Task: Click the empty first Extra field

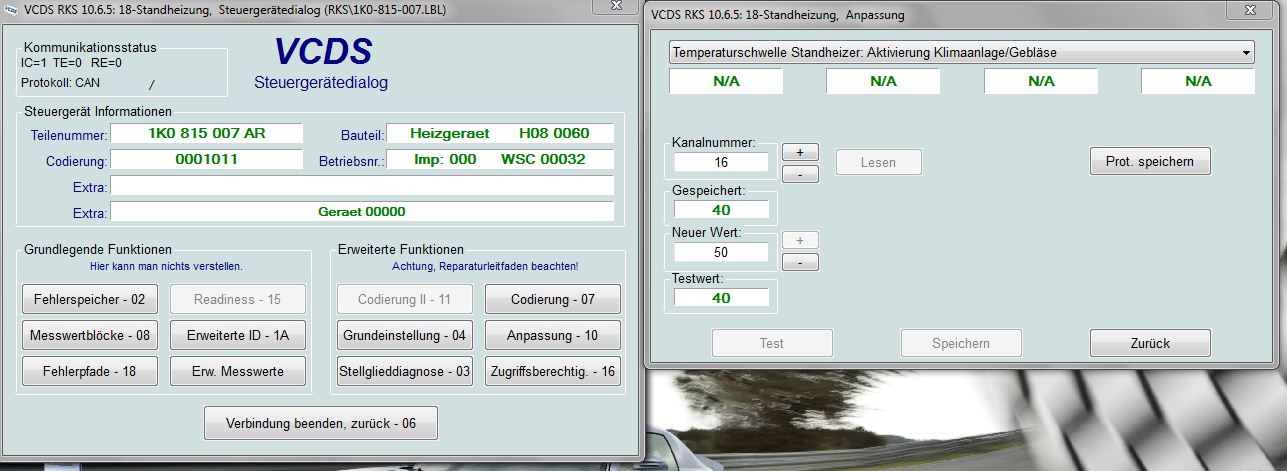Action: point(362,186)
